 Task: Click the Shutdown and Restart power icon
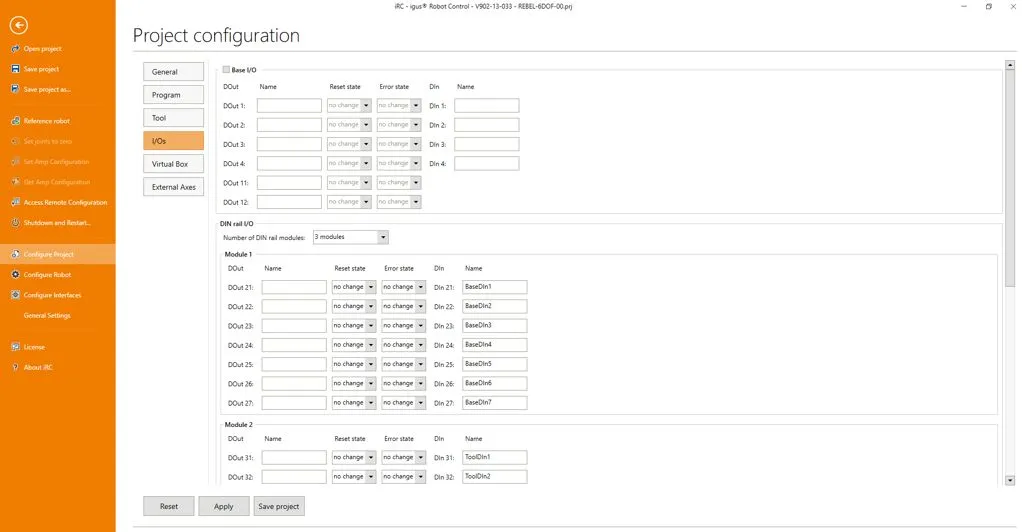pos(16,223)
